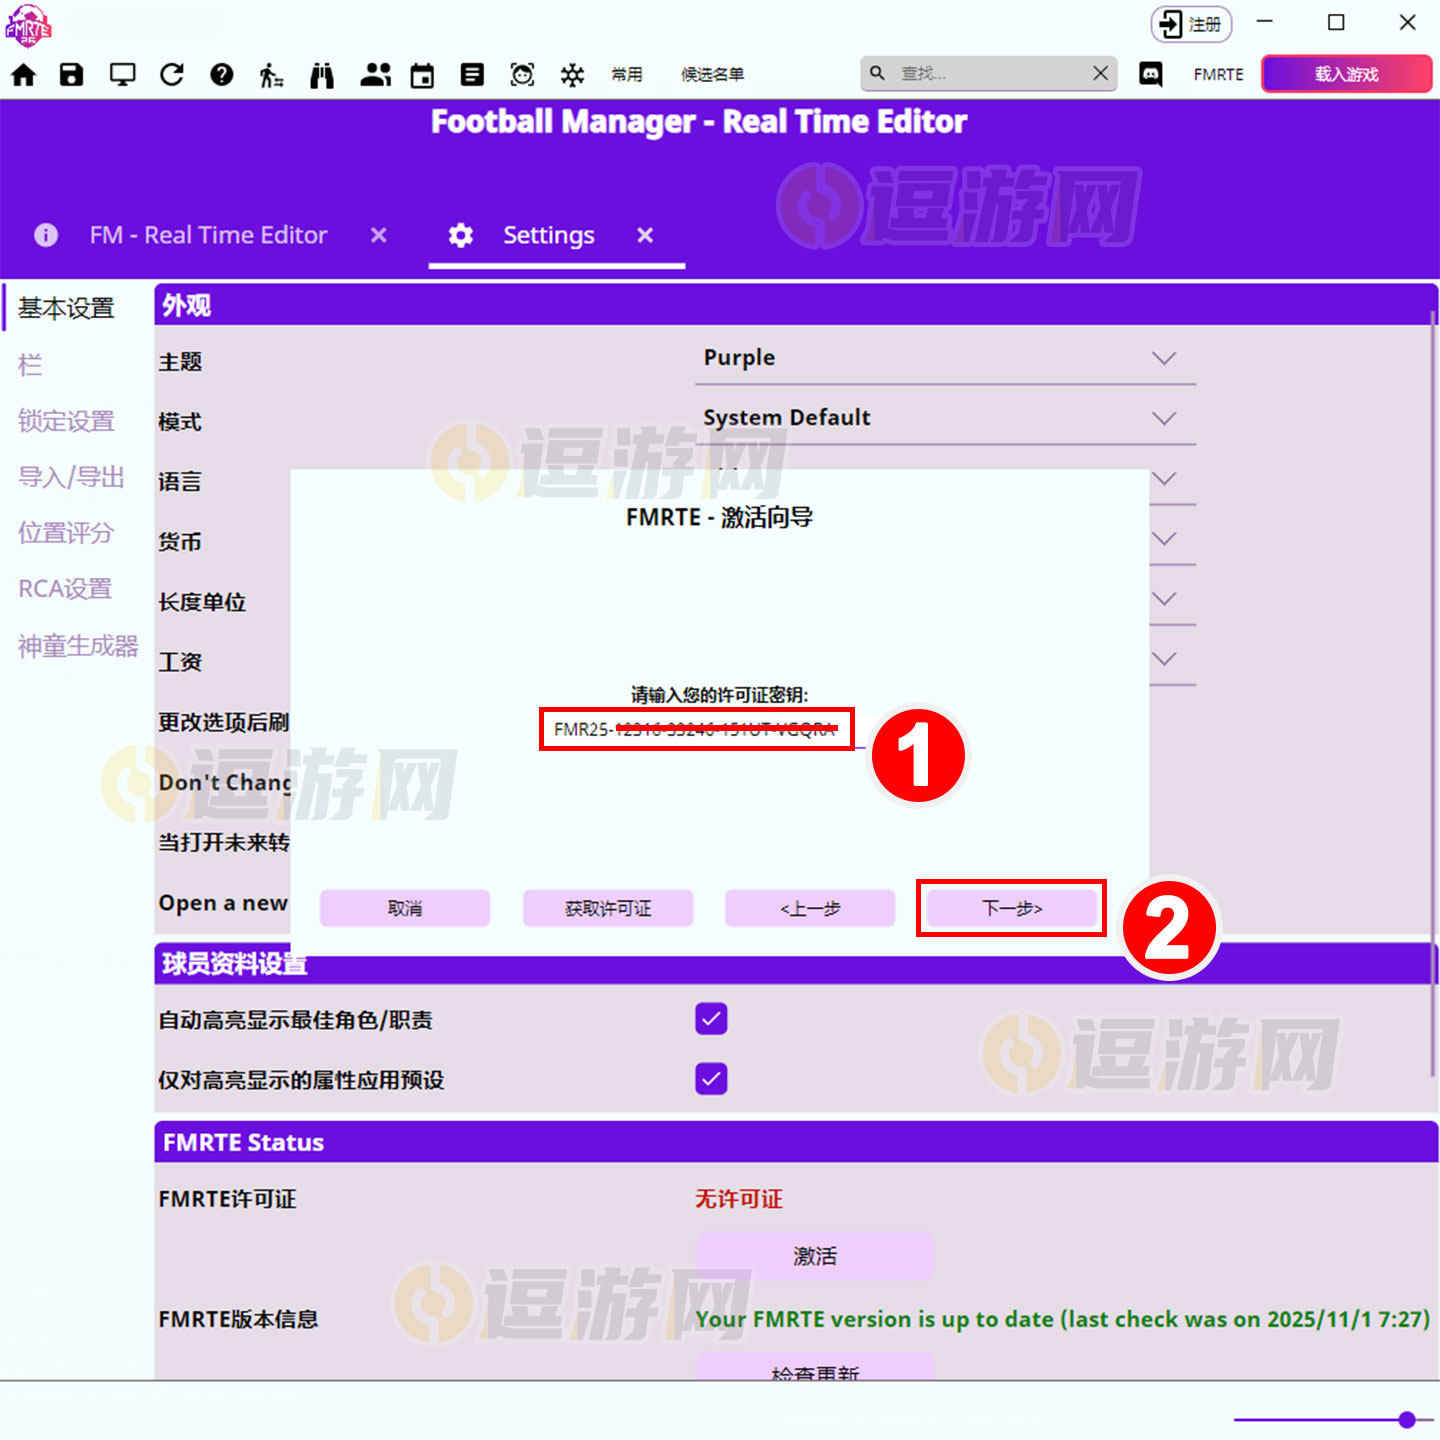The height and width of the screenshot is (1440, 1440).
Task: Click the 无许可证 status text
Action: 739,1199
